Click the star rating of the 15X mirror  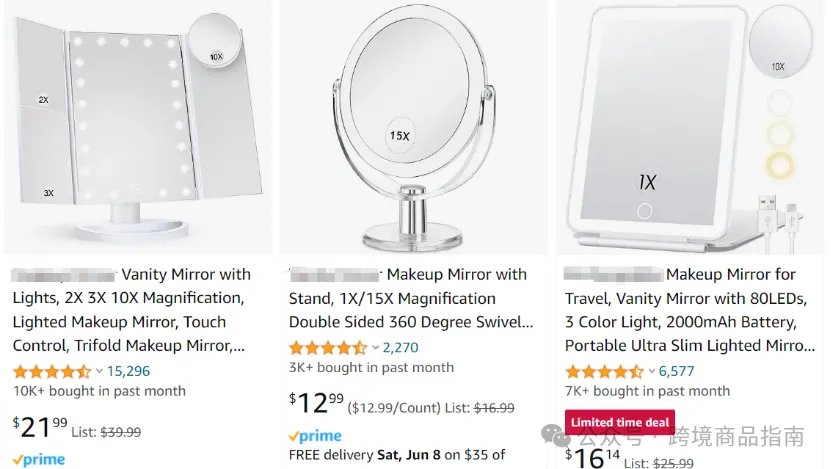pyautogui.click(x=328, y=348)
